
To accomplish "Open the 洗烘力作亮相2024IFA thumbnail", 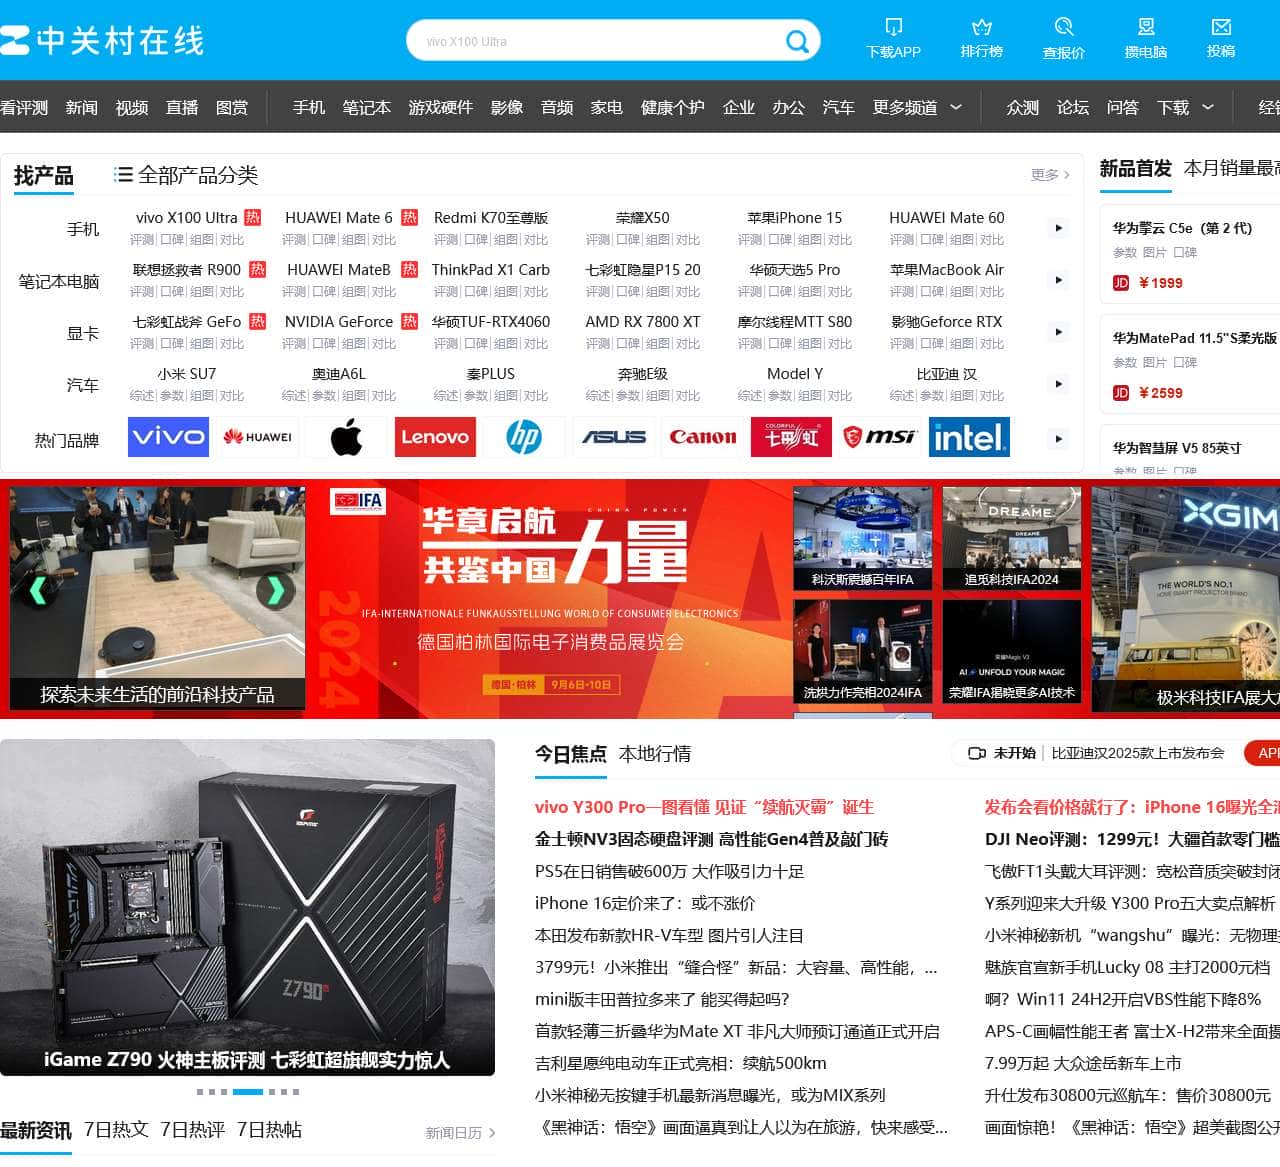I will pos(862,652).
